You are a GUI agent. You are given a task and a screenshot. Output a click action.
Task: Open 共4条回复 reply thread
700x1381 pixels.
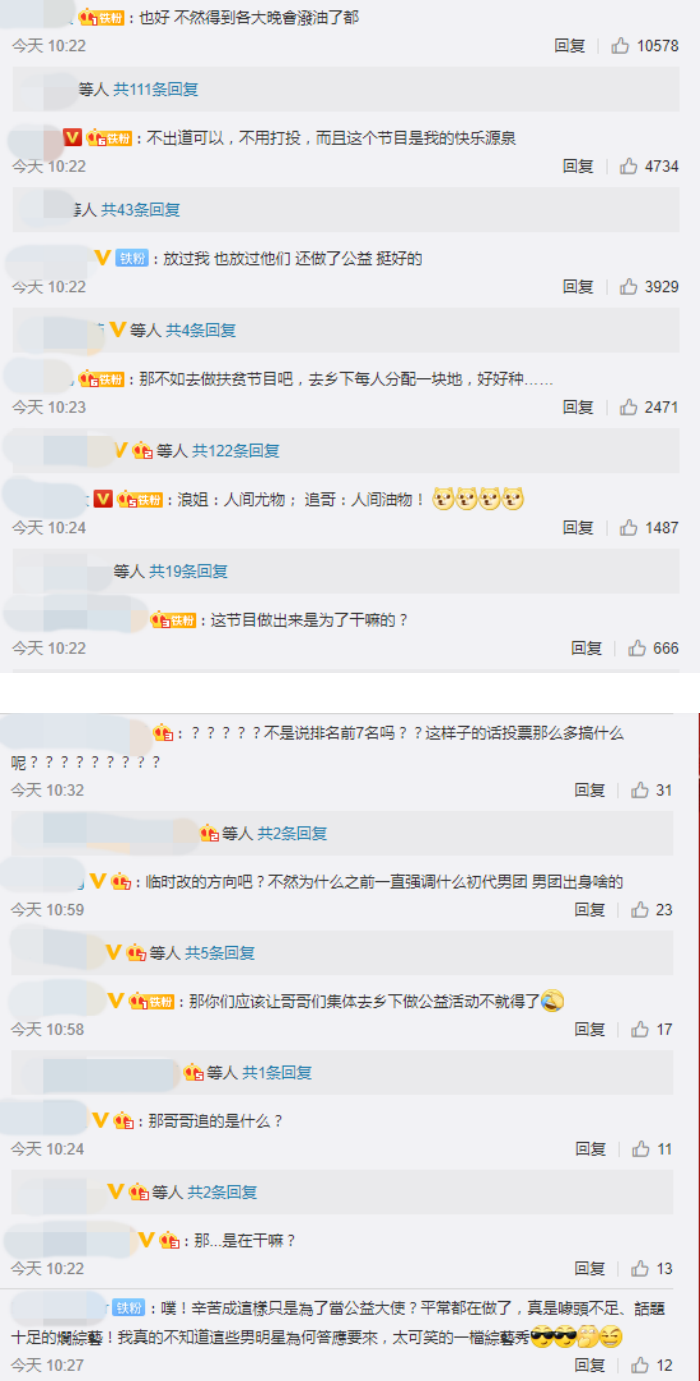click(201, 330)
